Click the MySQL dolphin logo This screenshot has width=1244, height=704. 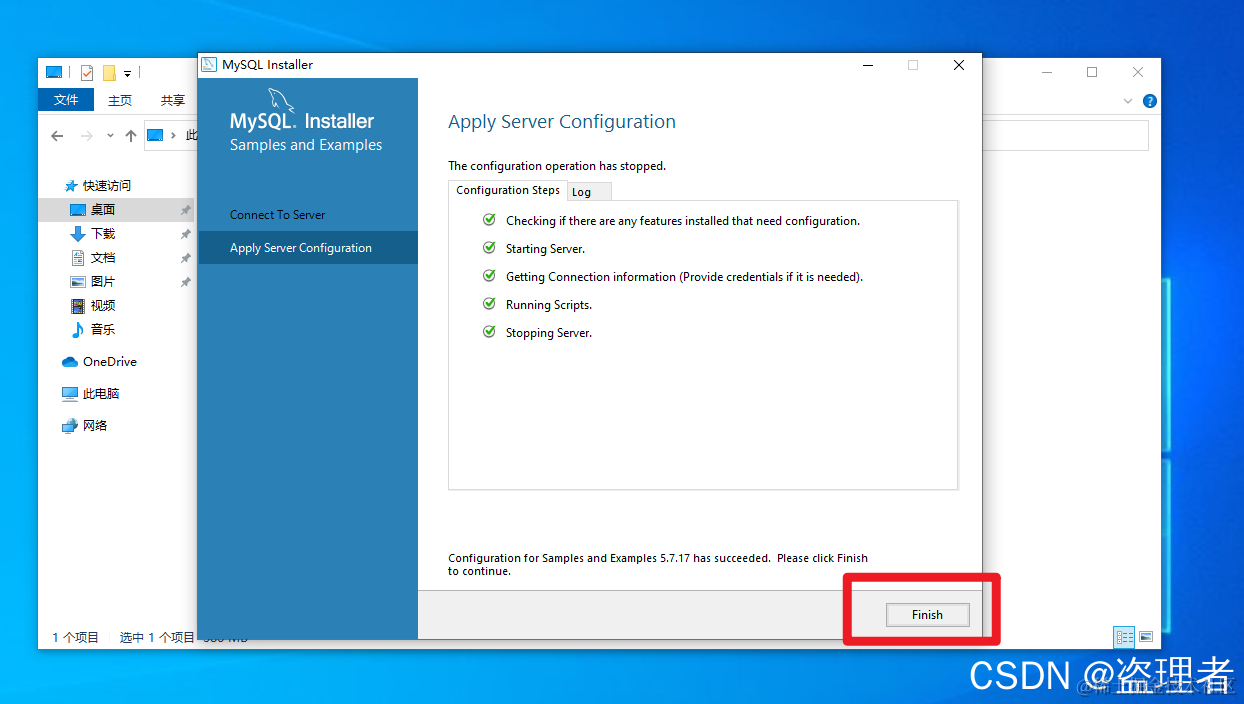282,100
